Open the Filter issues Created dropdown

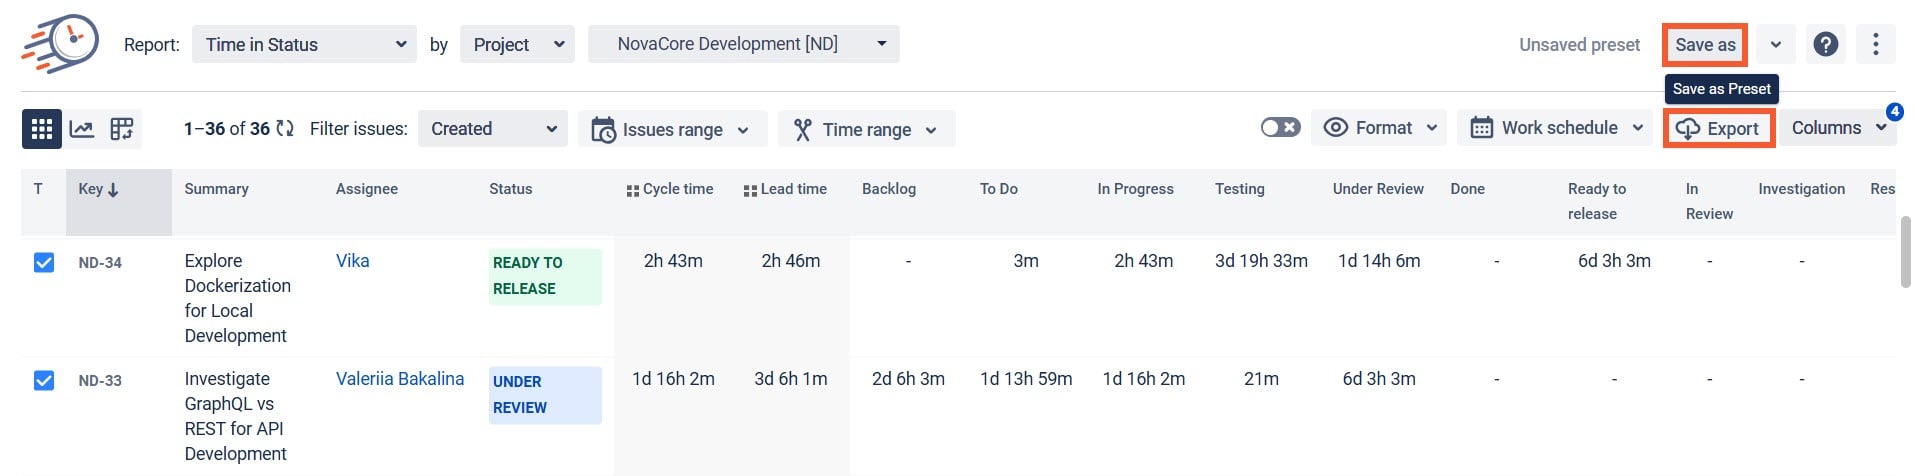coord(493,129)
